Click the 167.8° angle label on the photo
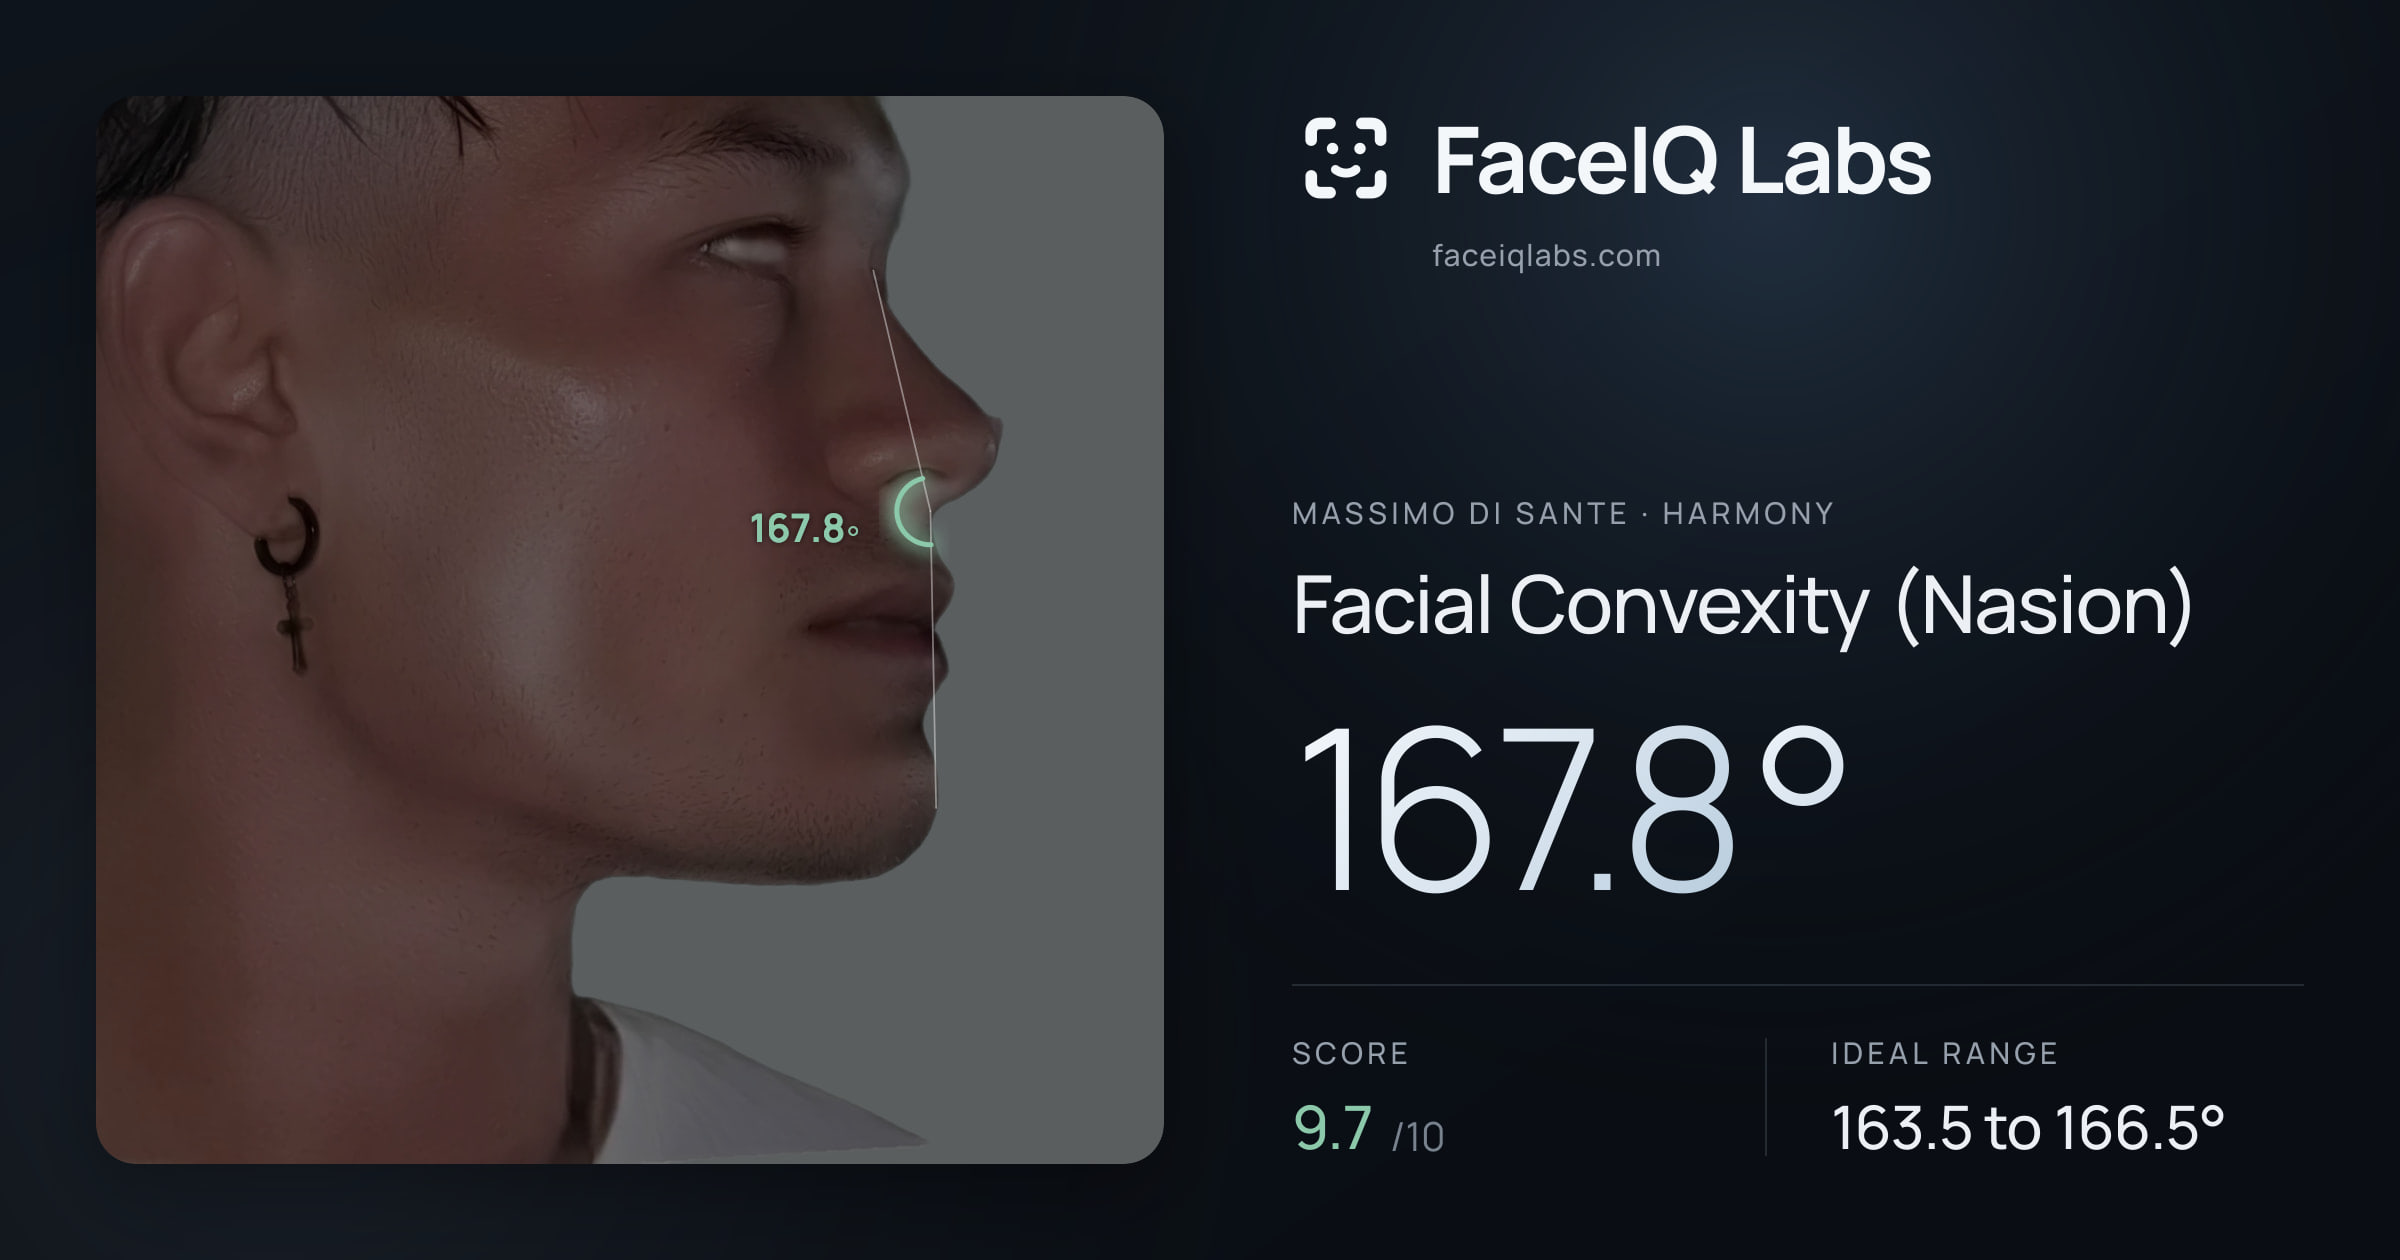Viewport: 2400px width, 1260px height. 804,529
